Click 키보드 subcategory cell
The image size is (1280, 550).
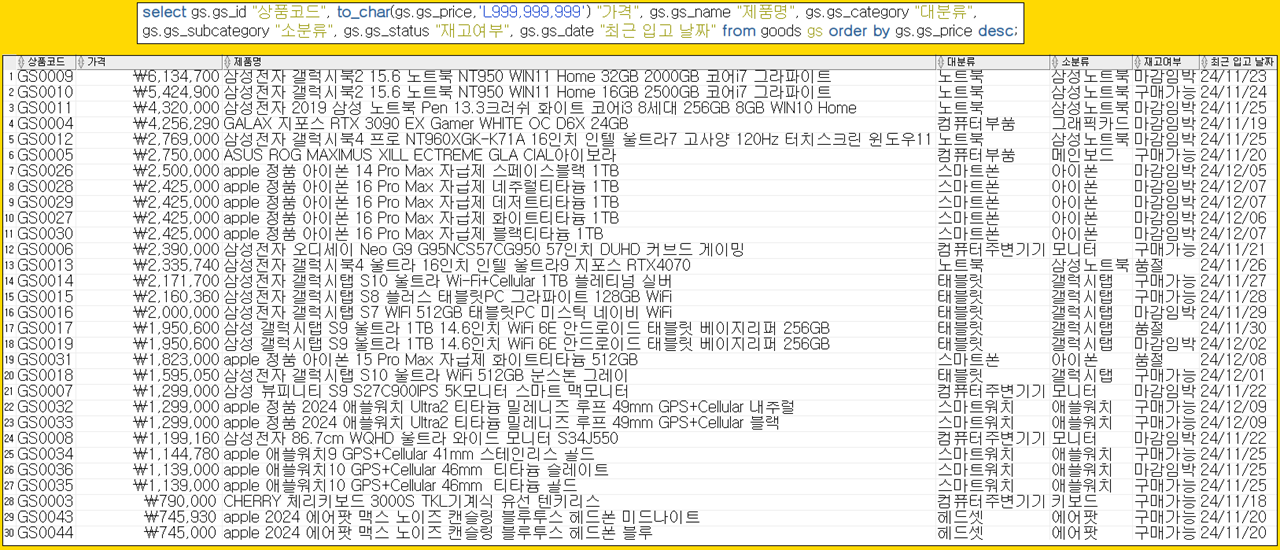pyautogui.click(x=1074, y=501)
